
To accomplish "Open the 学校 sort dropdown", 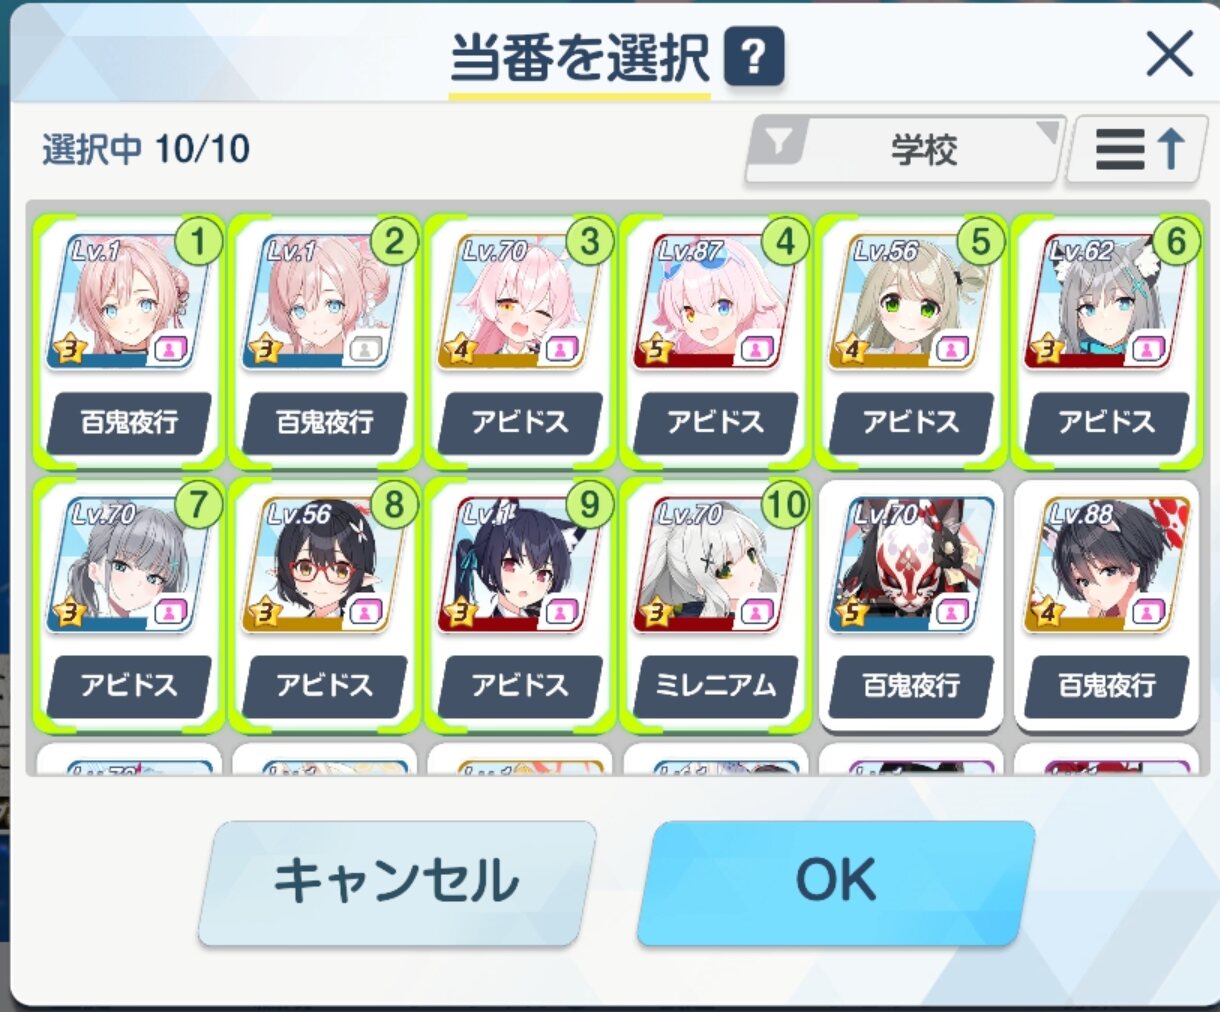I will tap(903, 150).
